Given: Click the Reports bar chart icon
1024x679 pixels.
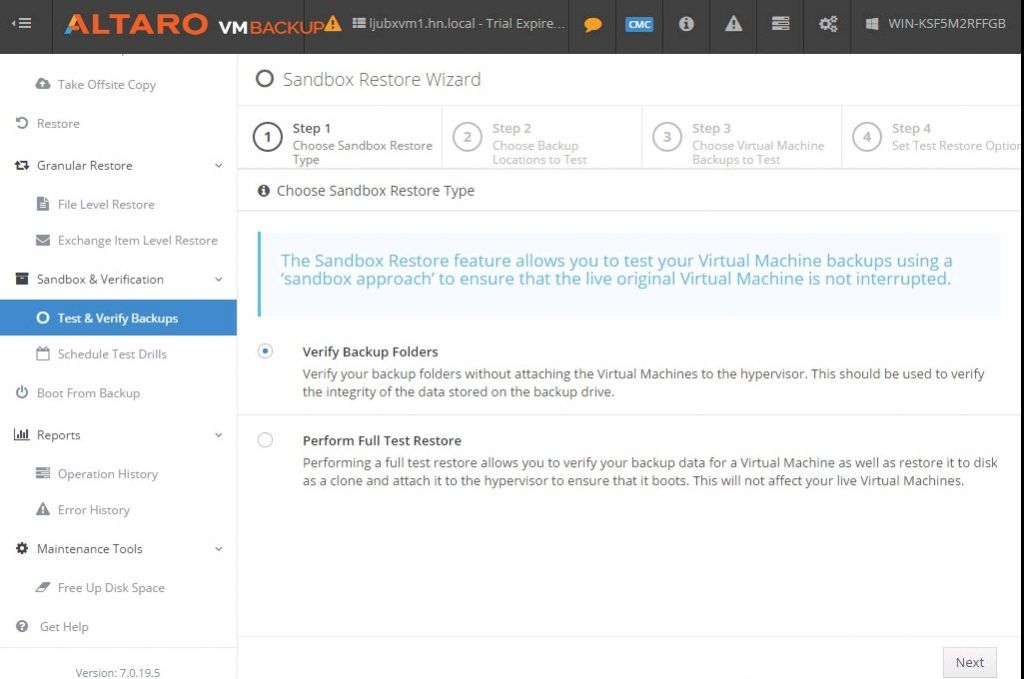Looking at the screenshot, I should coord(22,434).
